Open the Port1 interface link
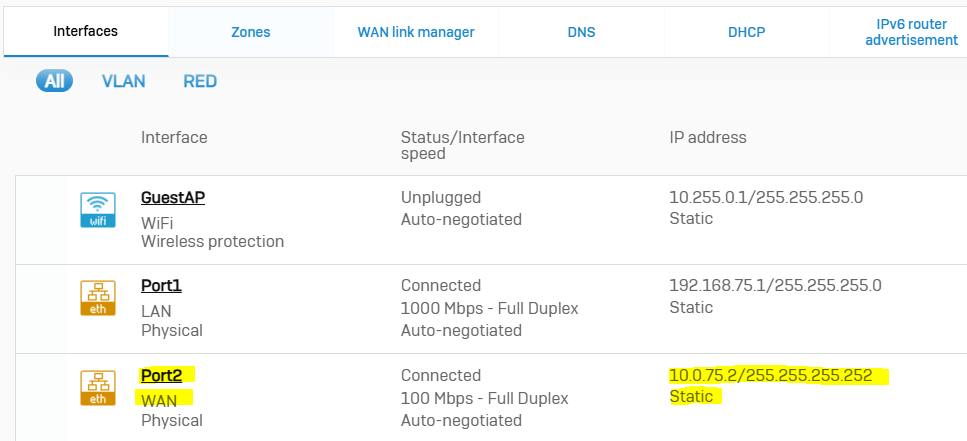The width and height of the screenshot is (967, 441). pyautogui.click(x=161, y=286)
